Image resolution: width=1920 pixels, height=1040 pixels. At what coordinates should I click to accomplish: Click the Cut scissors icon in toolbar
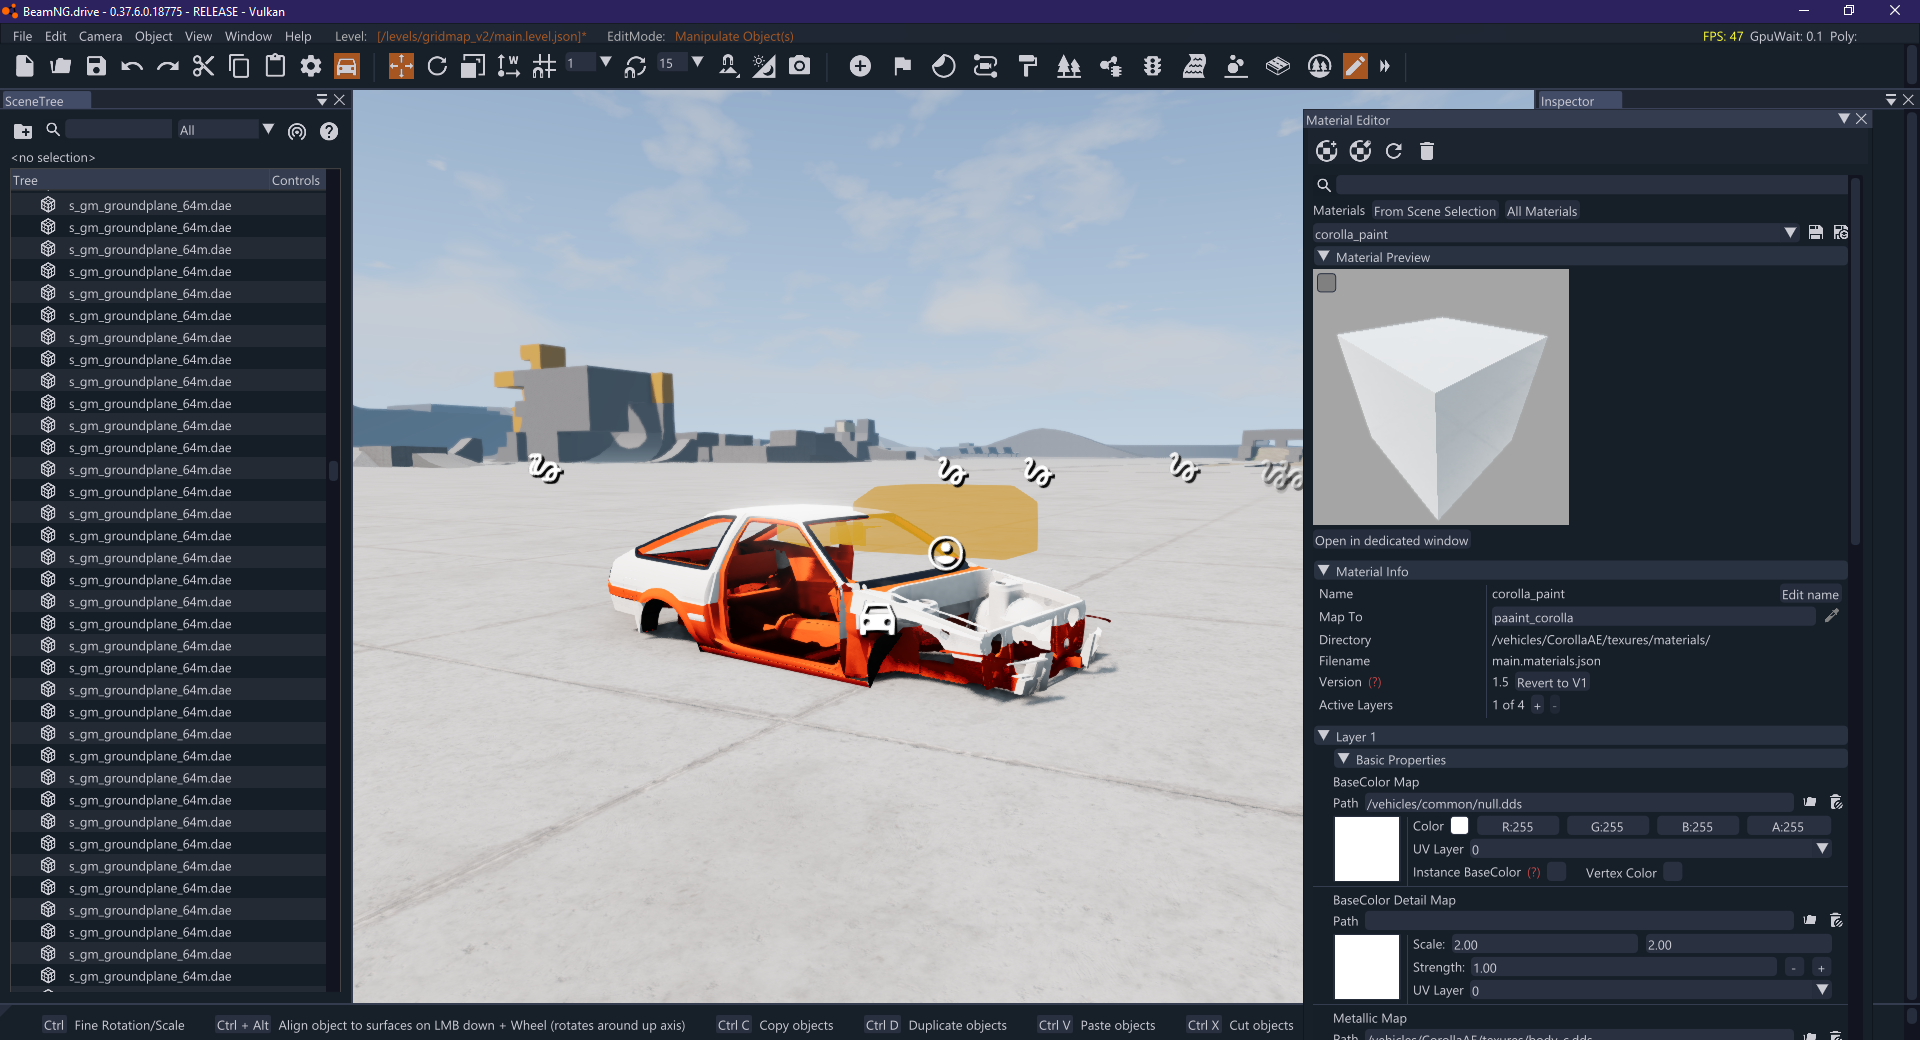[x=203, y=66]
